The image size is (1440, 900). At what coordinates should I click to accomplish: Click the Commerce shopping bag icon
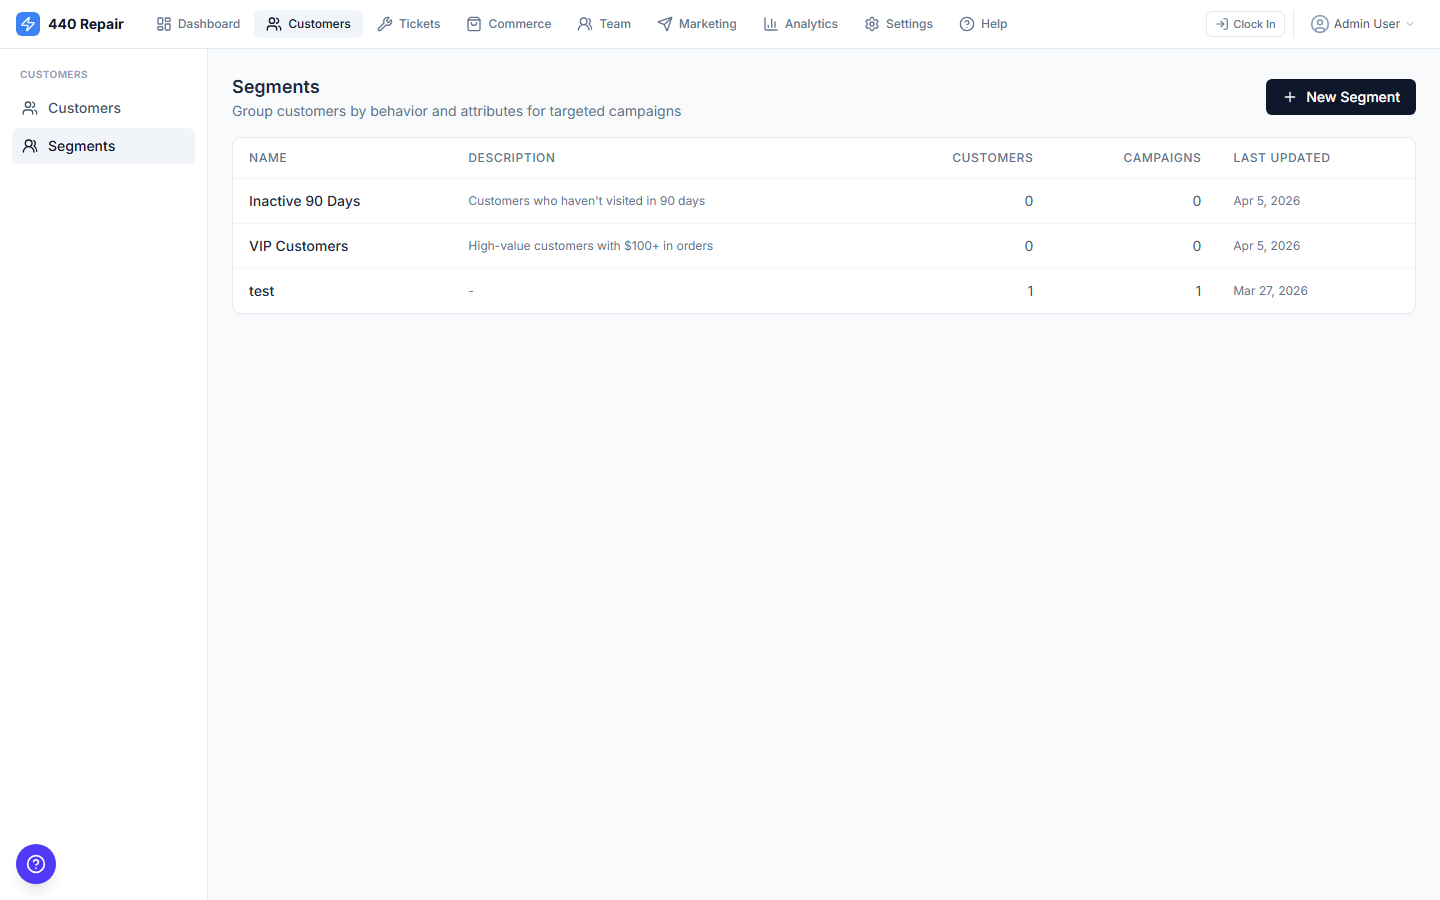click(x=474, y=24)
